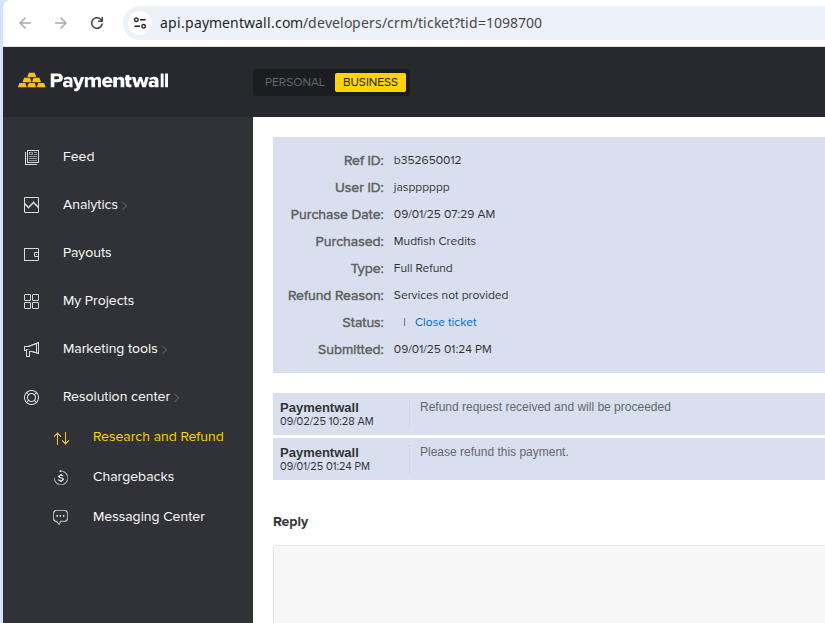This screenshot has width=825, height=623.
Task: Click the Purchase Date value 09/01/25 07:29 AM
Action: pyautogui.click(x=444, y=214)
